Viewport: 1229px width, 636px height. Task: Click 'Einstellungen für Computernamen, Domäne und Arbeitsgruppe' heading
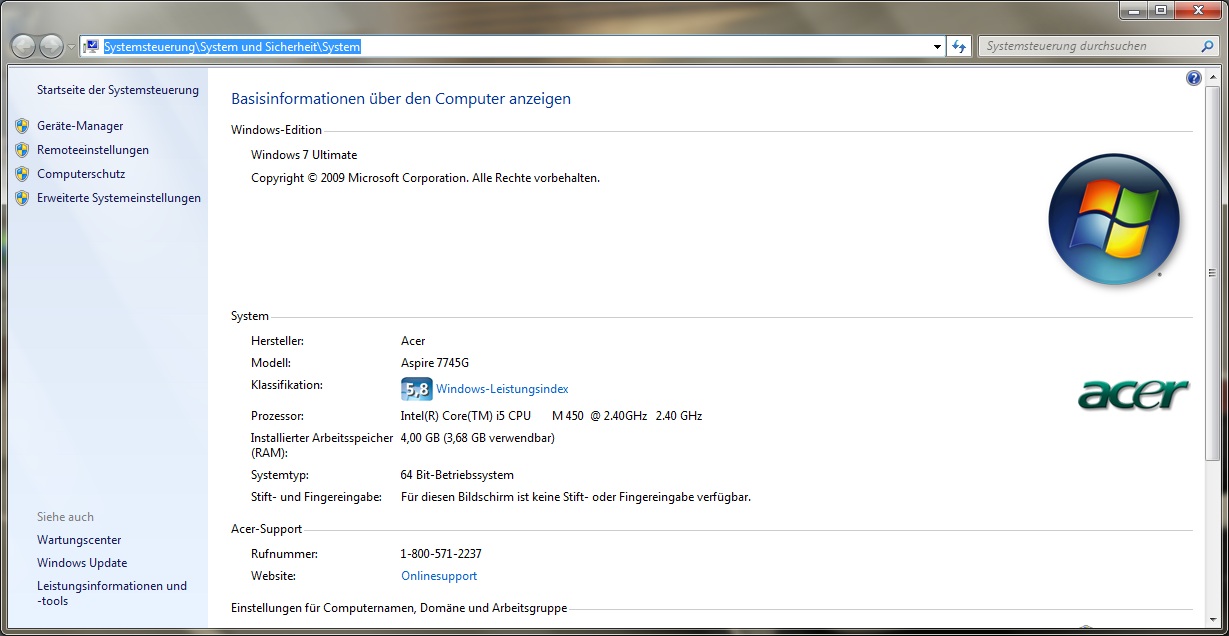(399, 608)
